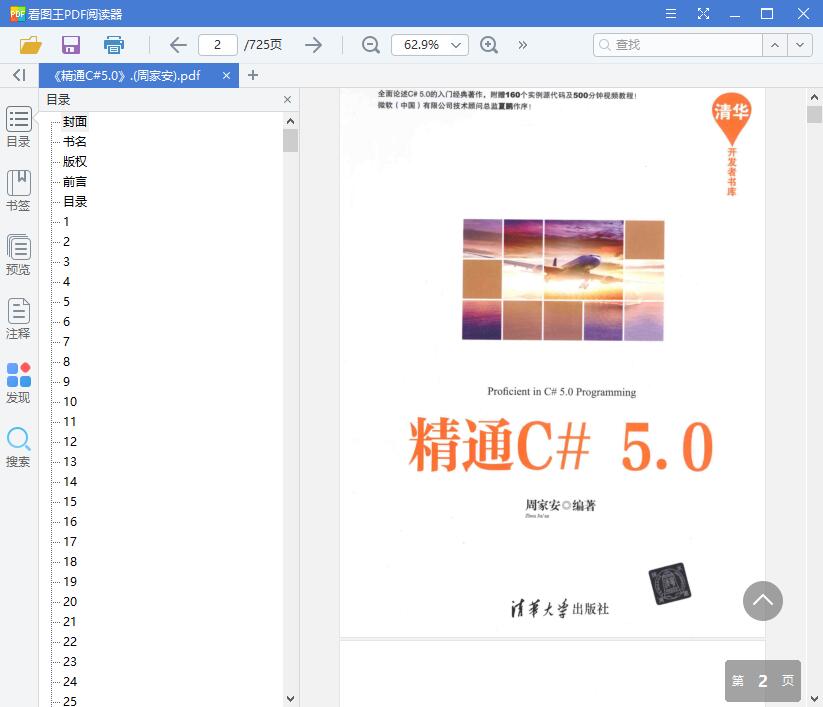Viewport: 823px width, 707px height.
Task: Close the 目录 outline panel
Action: [287, 100]
